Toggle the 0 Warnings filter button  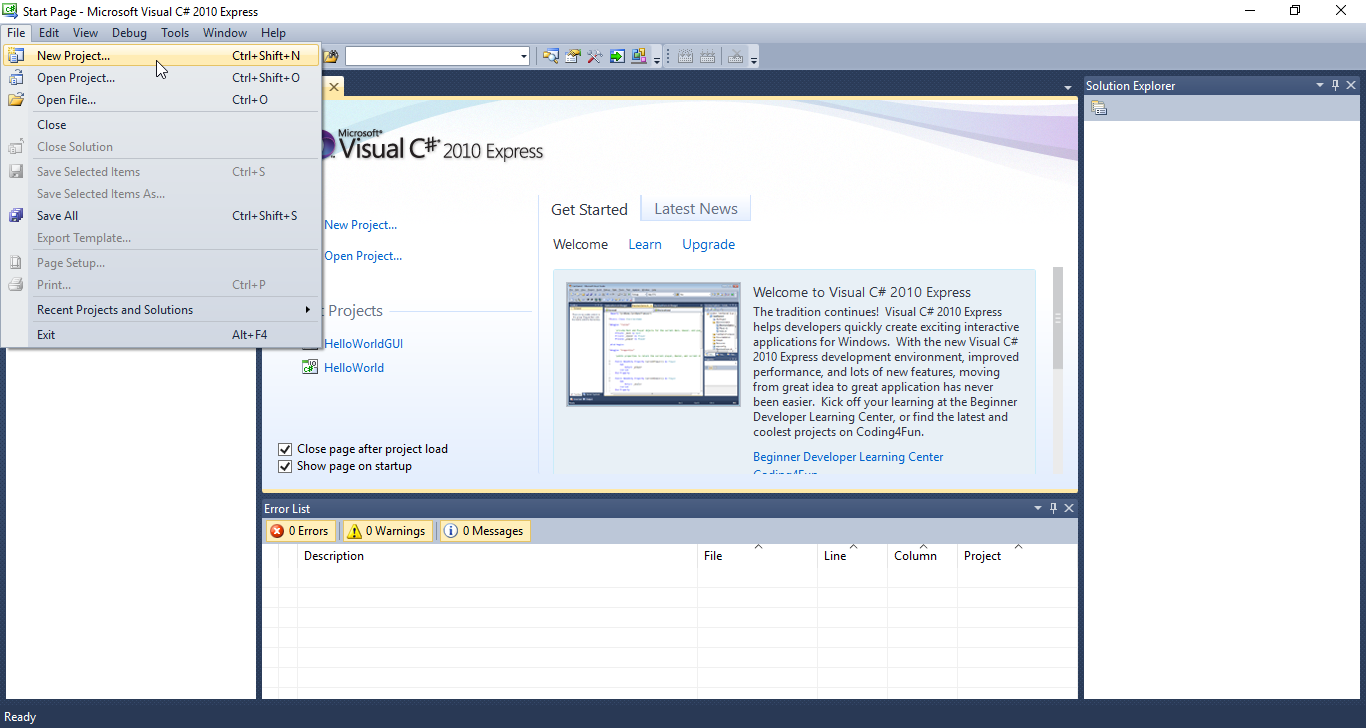pos(387,531)
